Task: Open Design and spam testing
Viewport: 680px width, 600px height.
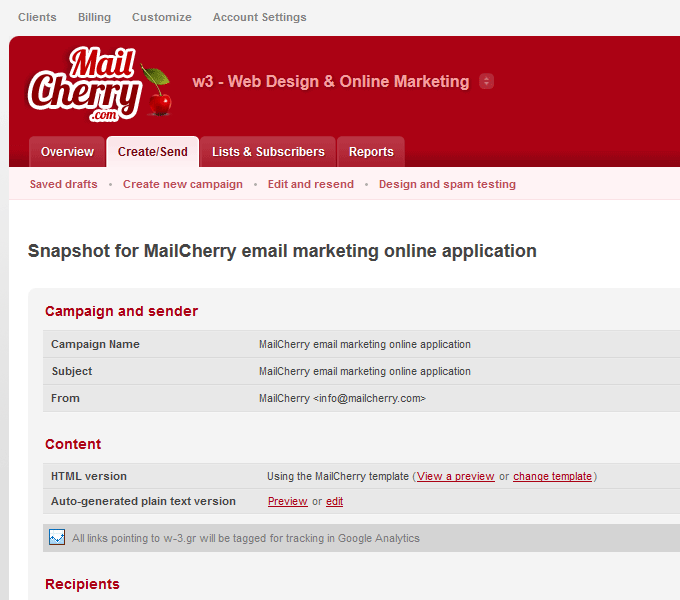Action: [447, 184]
